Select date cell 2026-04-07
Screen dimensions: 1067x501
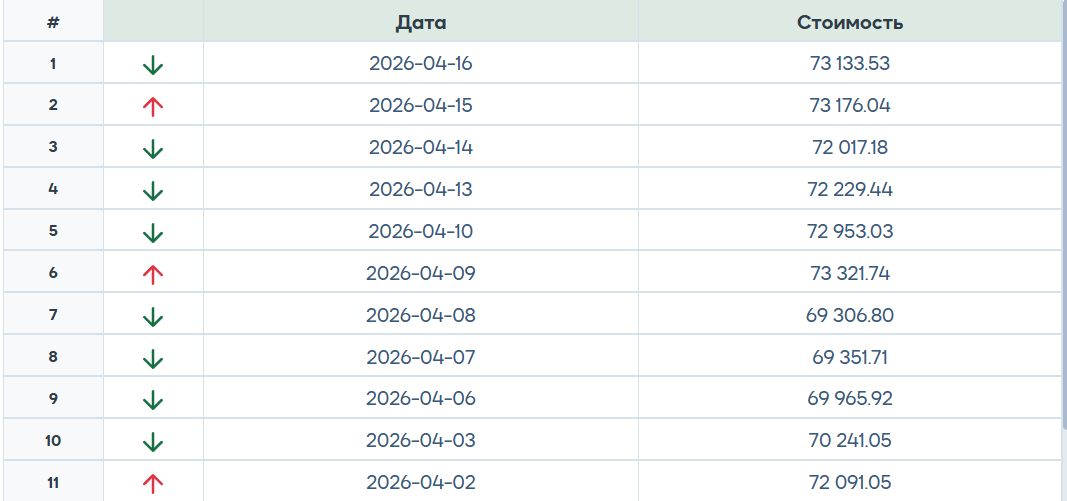[421, 357]
